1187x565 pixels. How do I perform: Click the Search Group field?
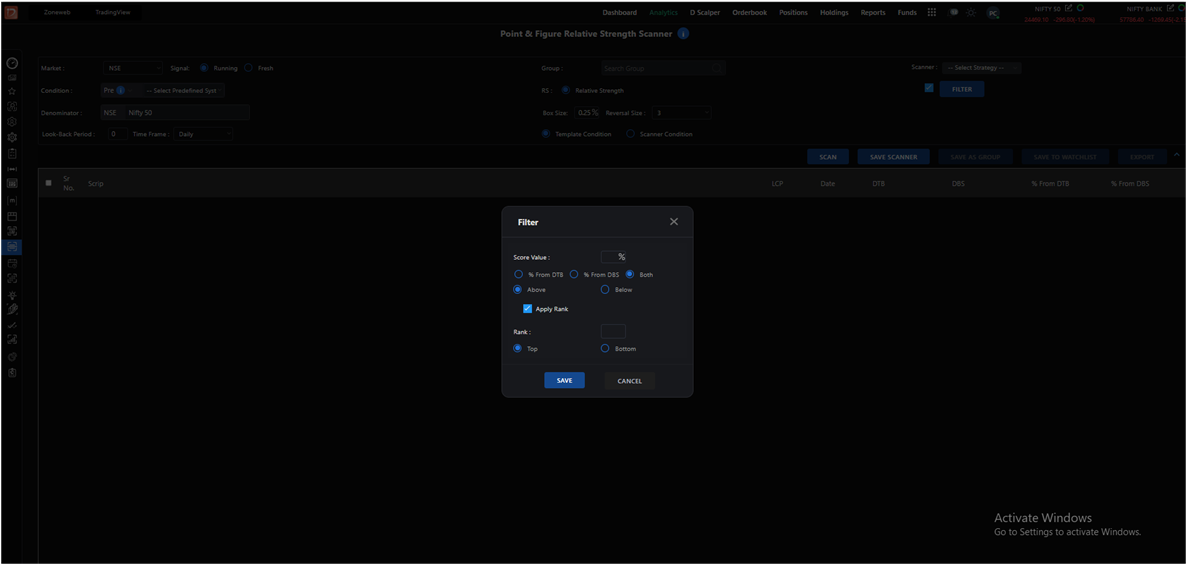click(664, 68)
